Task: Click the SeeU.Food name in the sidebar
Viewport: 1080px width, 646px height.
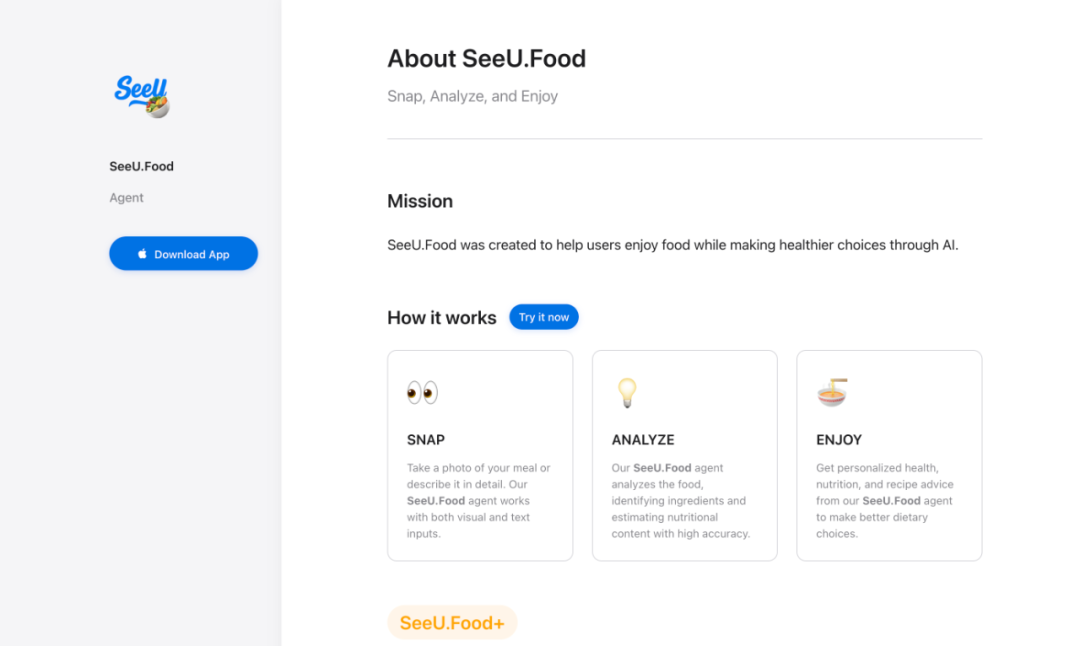Action: (x=142, y=166)
